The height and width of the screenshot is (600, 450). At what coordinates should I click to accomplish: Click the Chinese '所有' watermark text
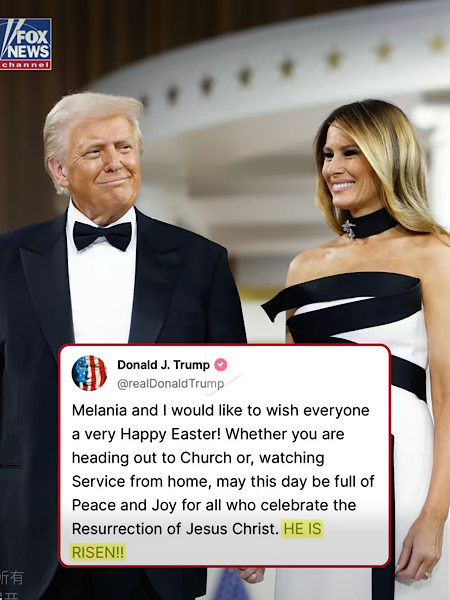[12, 577]
